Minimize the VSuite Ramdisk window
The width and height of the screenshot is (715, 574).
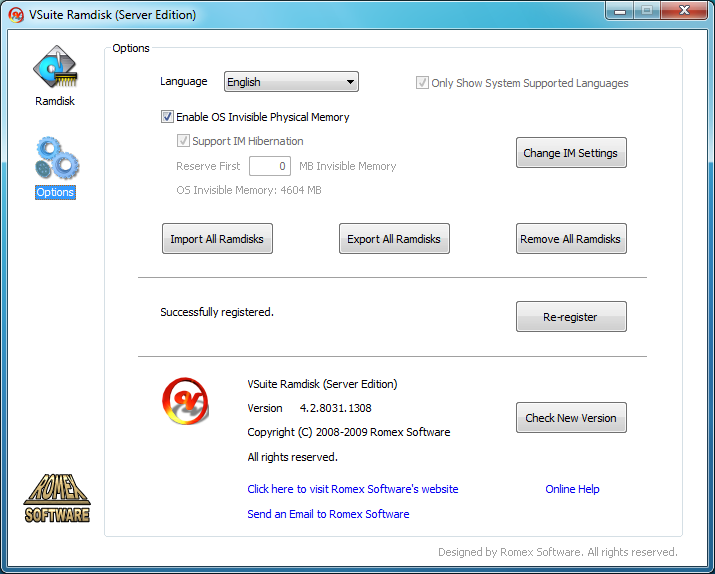click(x=619, y=11)
